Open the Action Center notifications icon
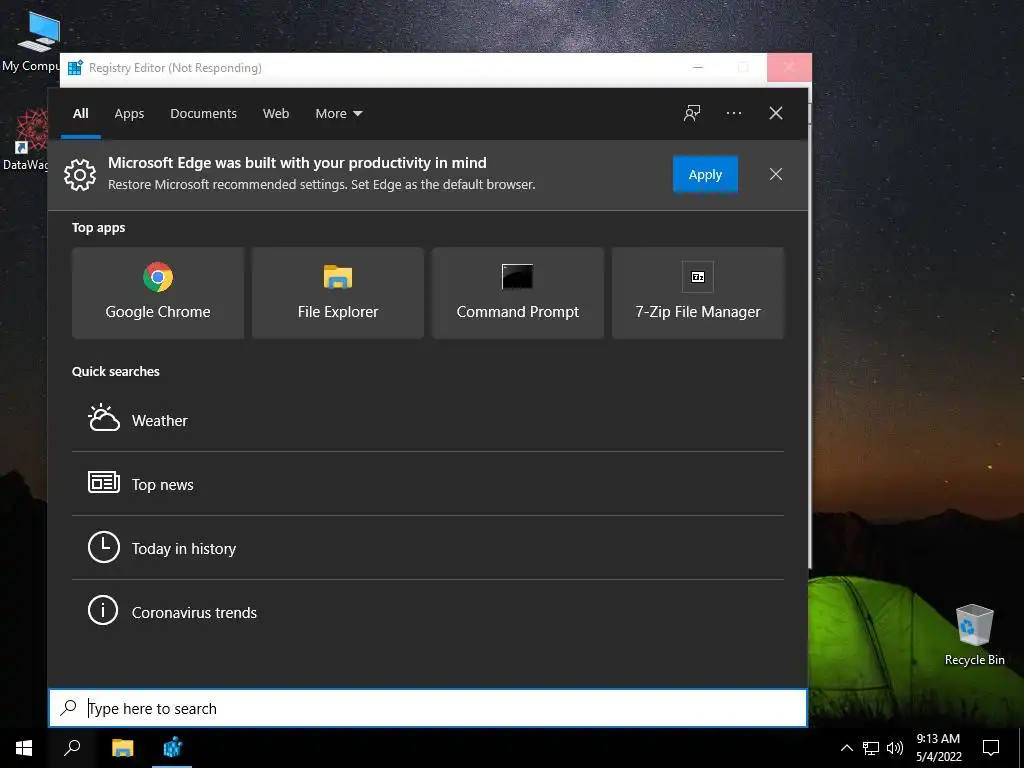 coord(991,748)
